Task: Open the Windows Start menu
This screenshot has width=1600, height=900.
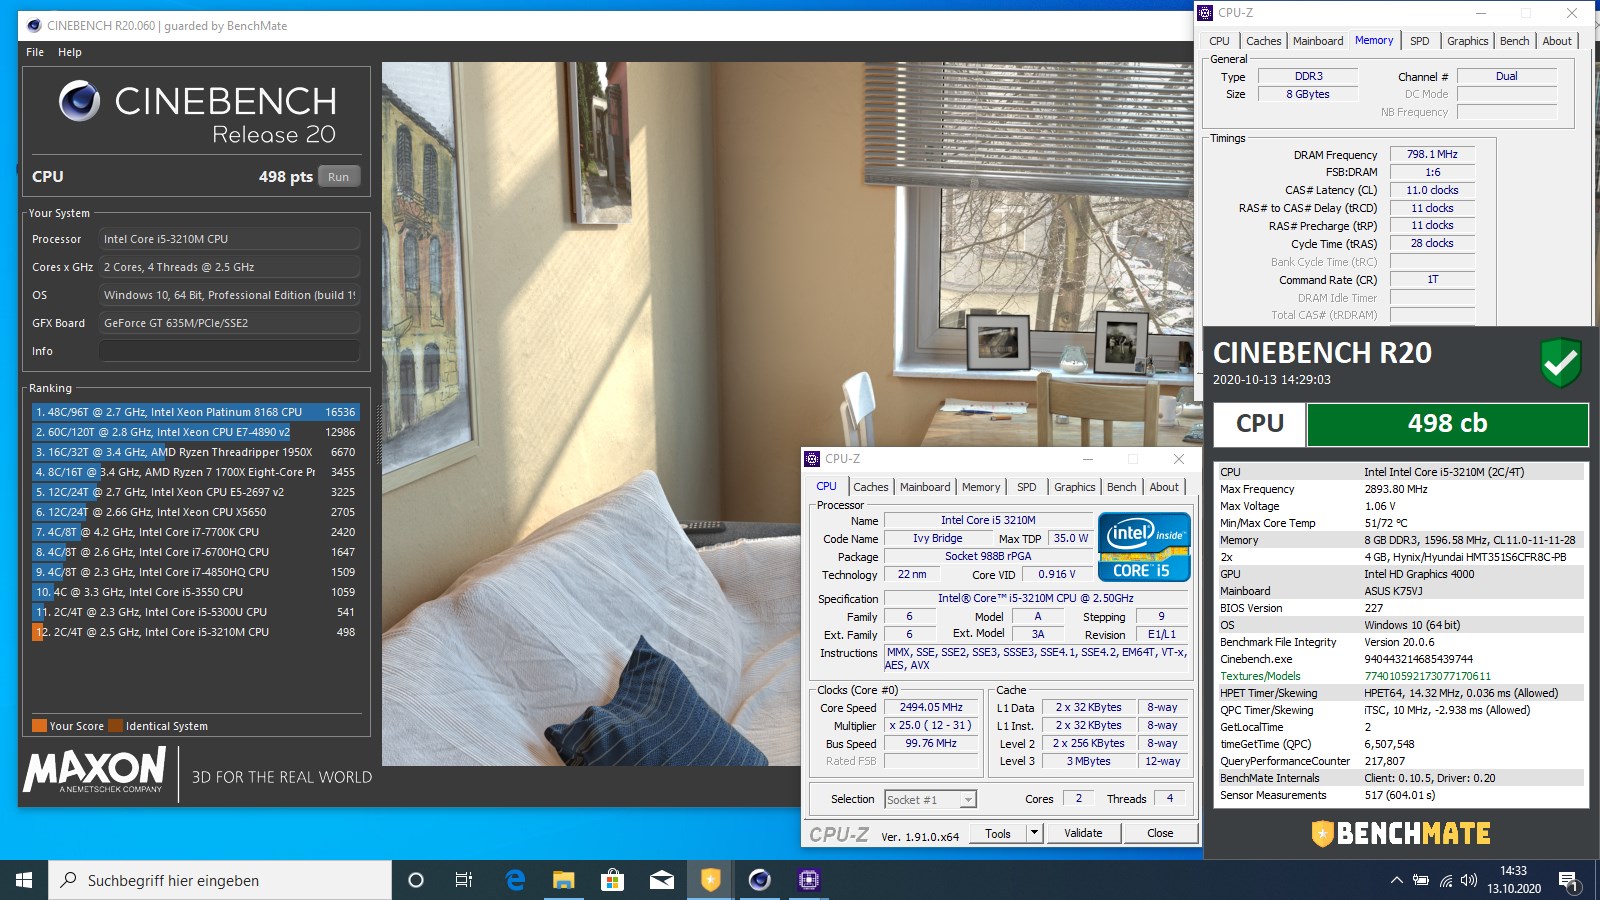Action: [x=24, y=880]
